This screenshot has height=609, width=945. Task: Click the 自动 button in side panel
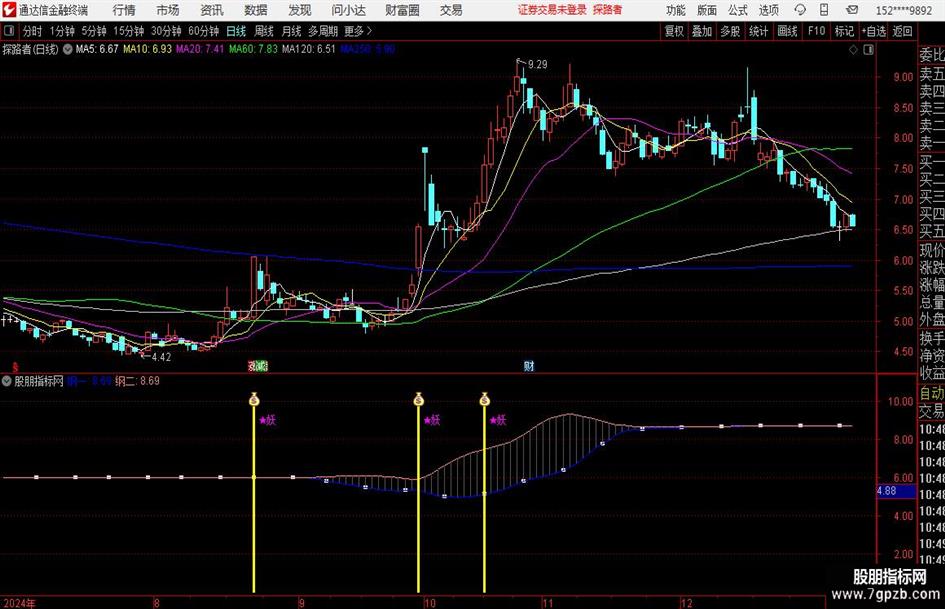point(932,393)
